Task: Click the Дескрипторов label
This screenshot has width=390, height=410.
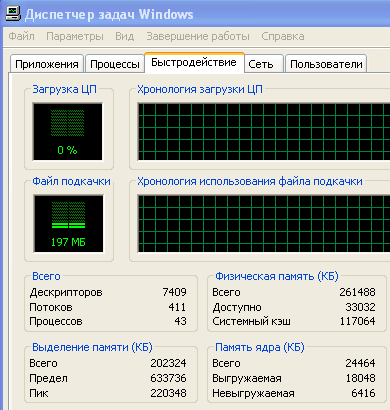Action: (66, 292)
